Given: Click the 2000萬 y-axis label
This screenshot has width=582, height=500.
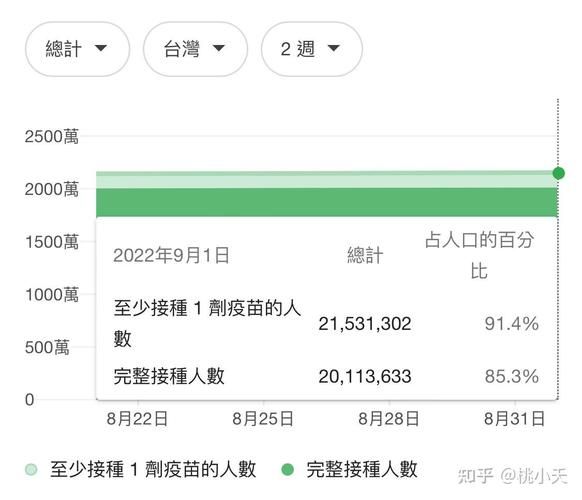Looking at the screenshot, I should tap(52, 189).
